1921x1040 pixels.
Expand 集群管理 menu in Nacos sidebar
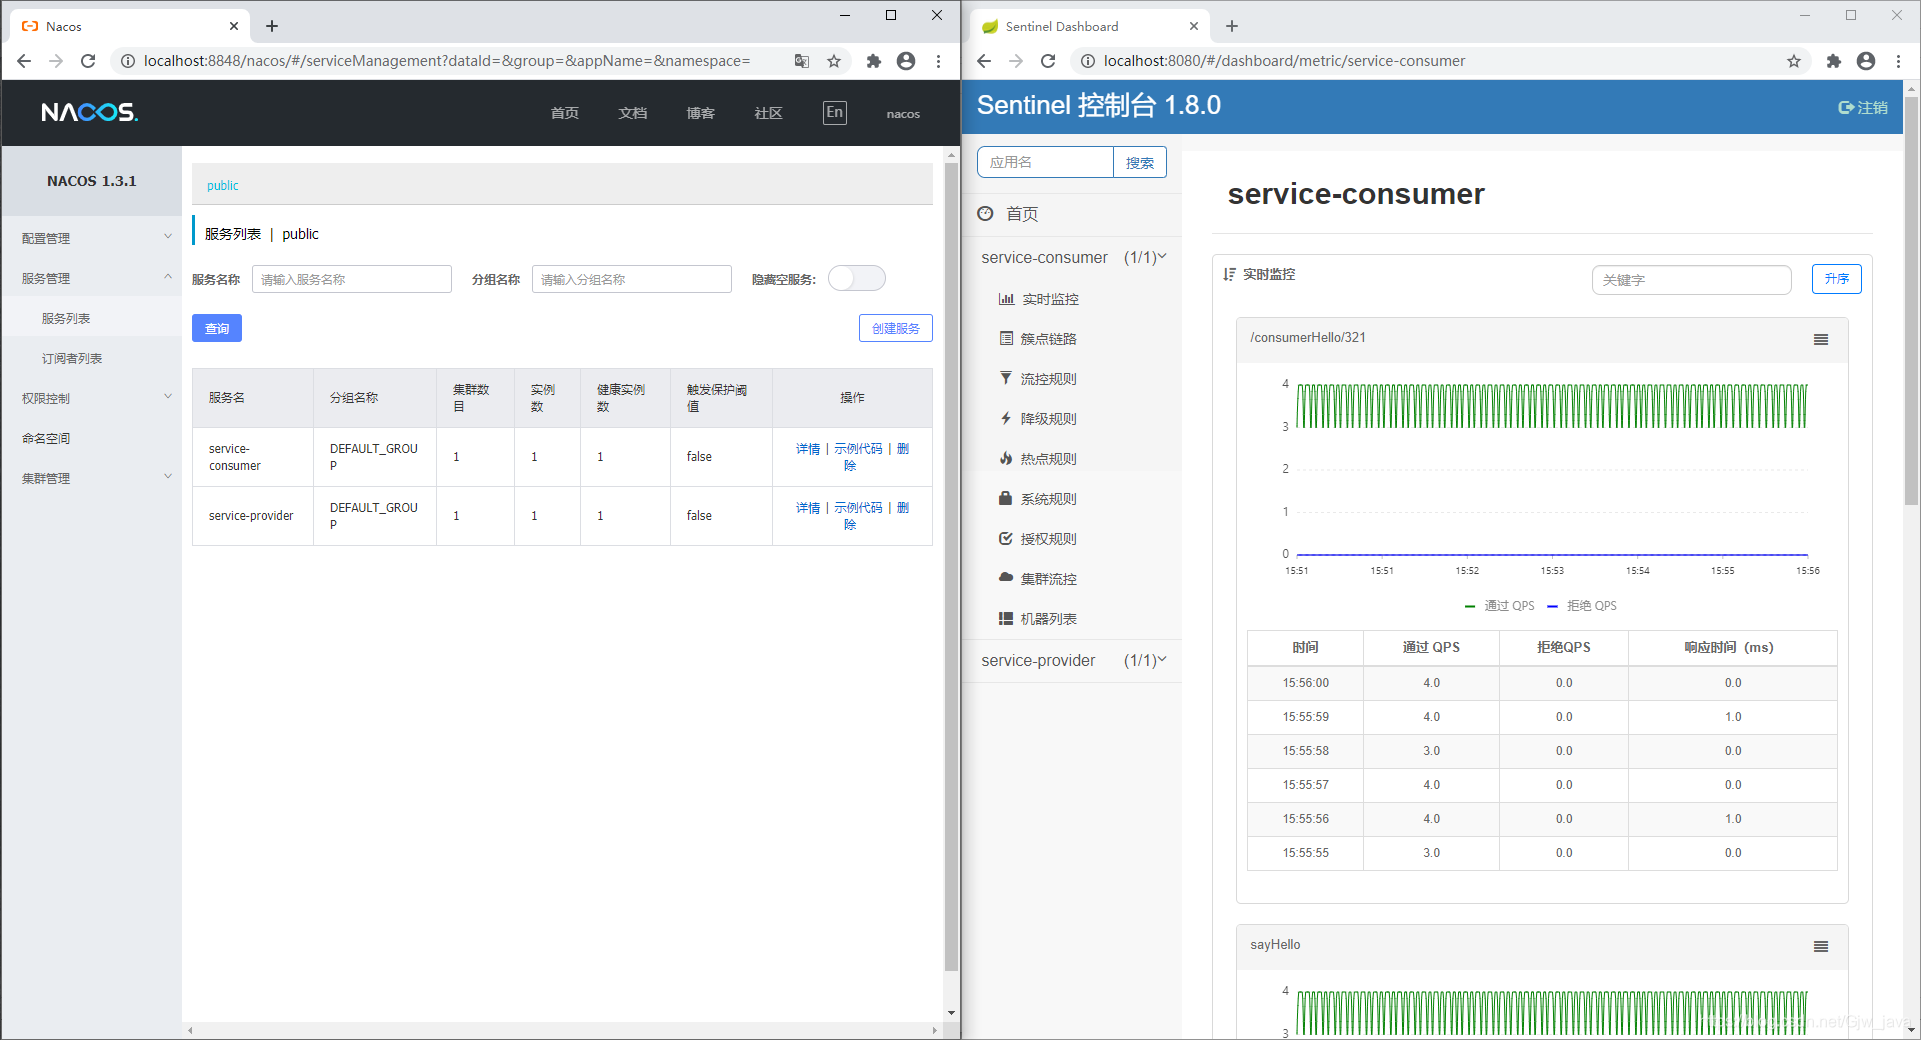click(92, 478)
